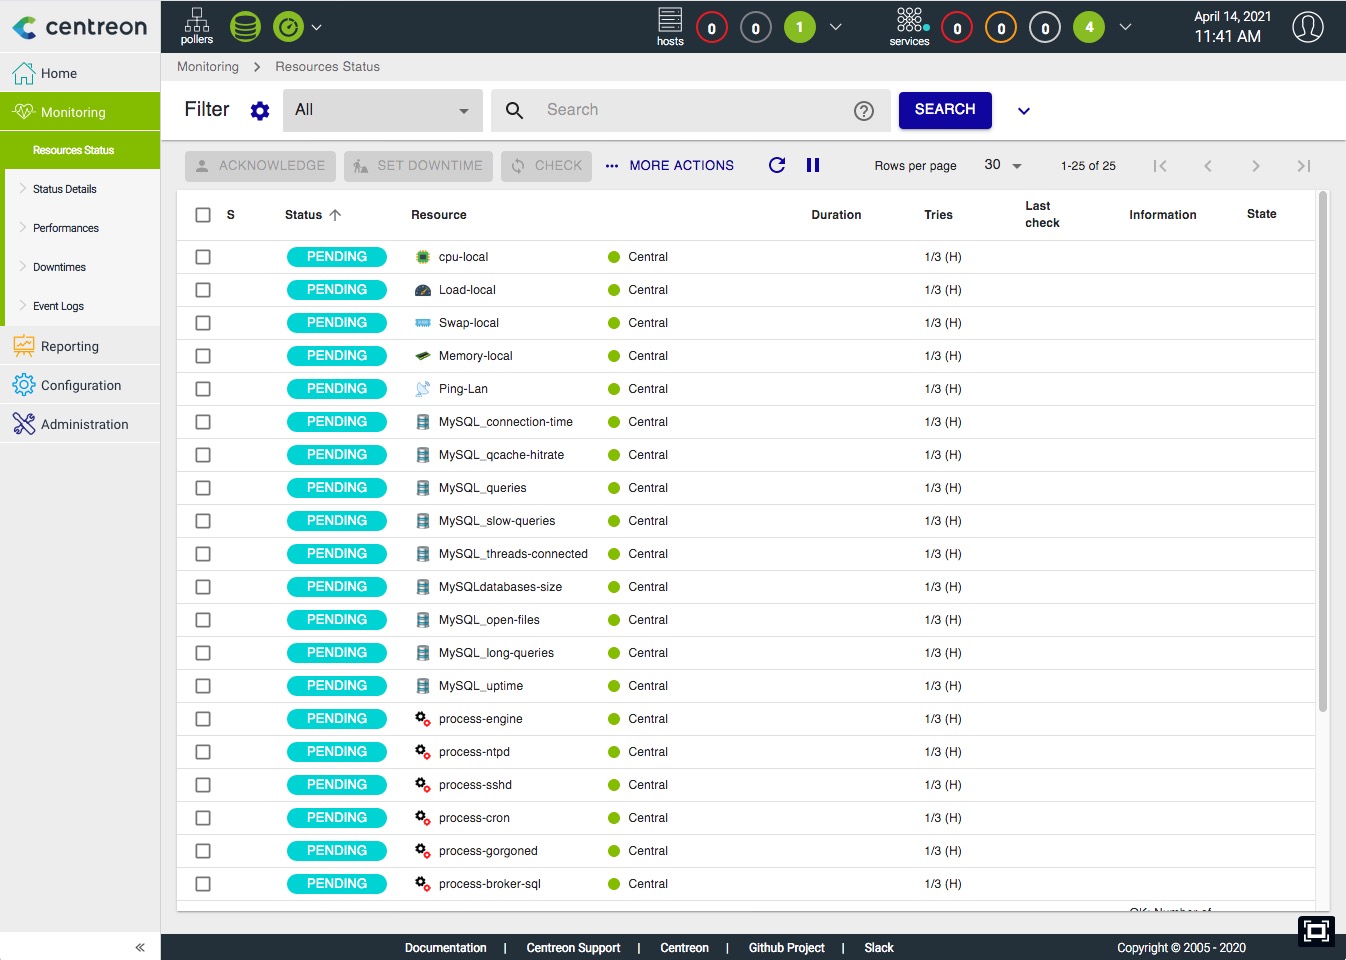The width and height of the screenshot is (1346, 960).
Task: Open the Github Project footer link
Action: 786,948
